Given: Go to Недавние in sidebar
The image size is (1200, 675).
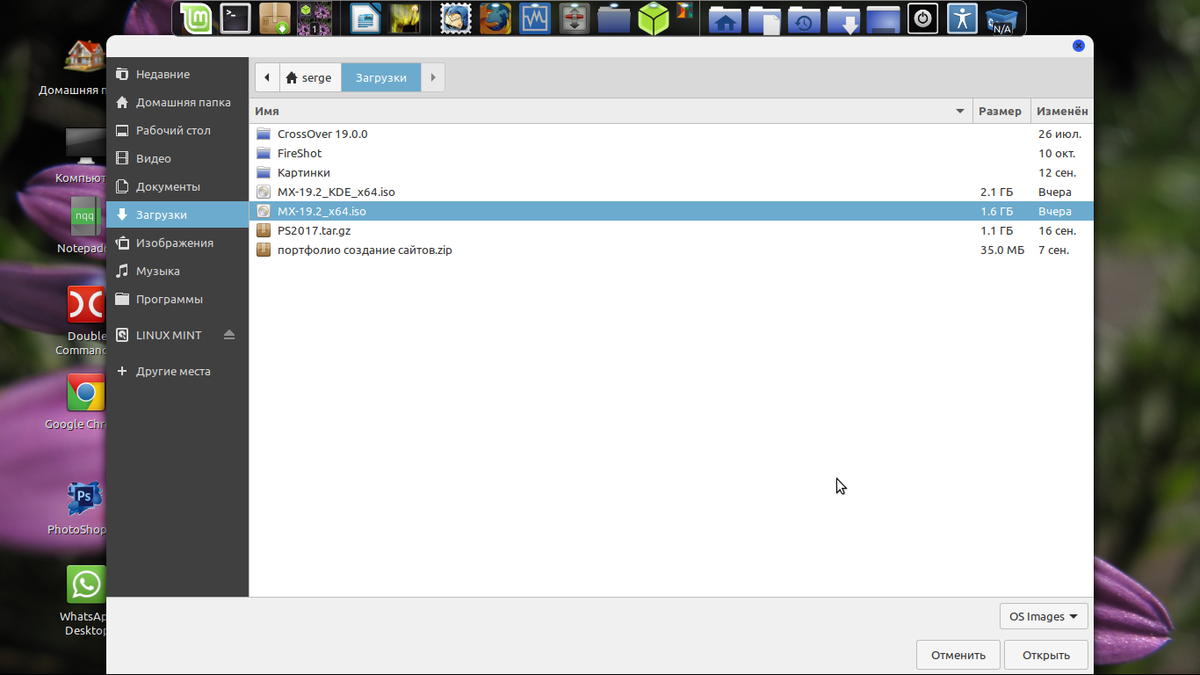Looking at the screenshot, I should (177, 74).
